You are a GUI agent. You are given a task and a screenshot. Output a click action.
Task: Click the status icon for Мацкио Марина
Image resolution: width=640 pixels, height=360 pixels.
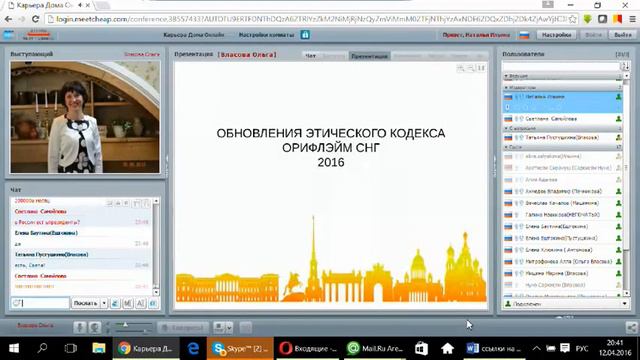[618, 273]
